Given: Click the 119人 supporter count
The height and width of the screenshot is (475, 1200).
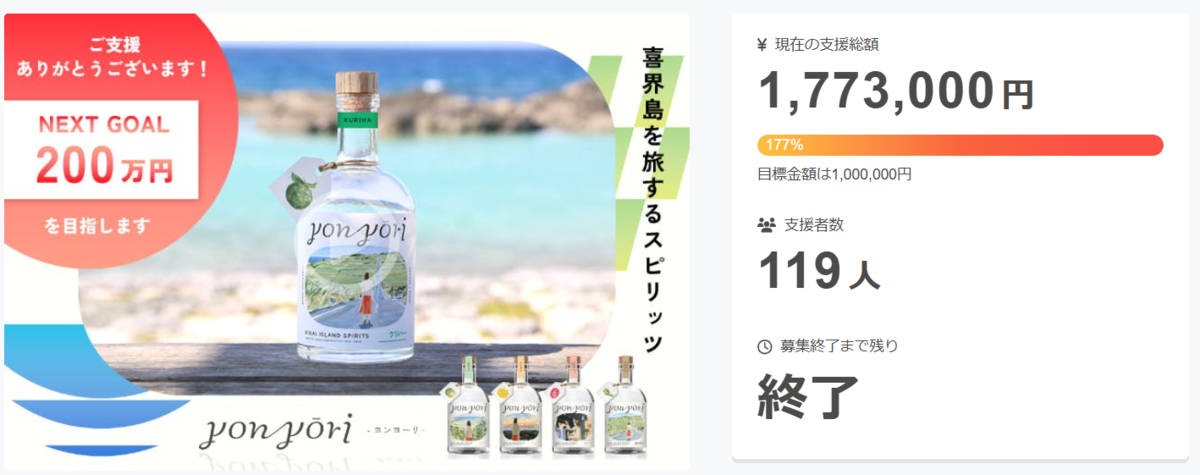Looking at the screenshot, I should point(819,270).
